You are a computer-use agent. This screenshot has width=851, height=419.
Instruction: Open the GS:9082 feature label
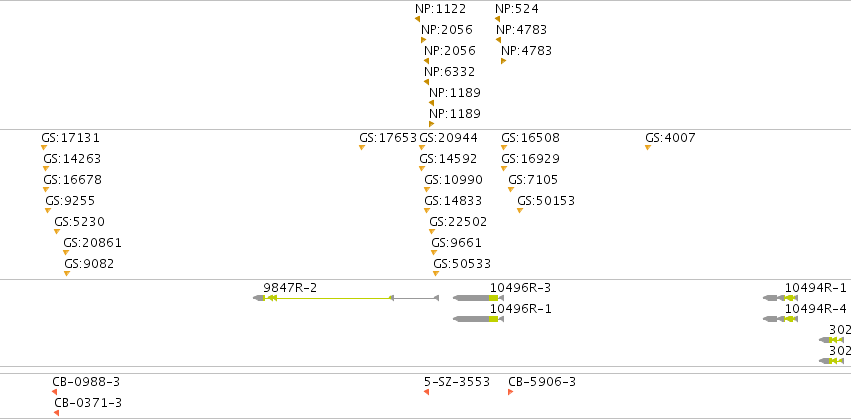[x=89, y=264]
